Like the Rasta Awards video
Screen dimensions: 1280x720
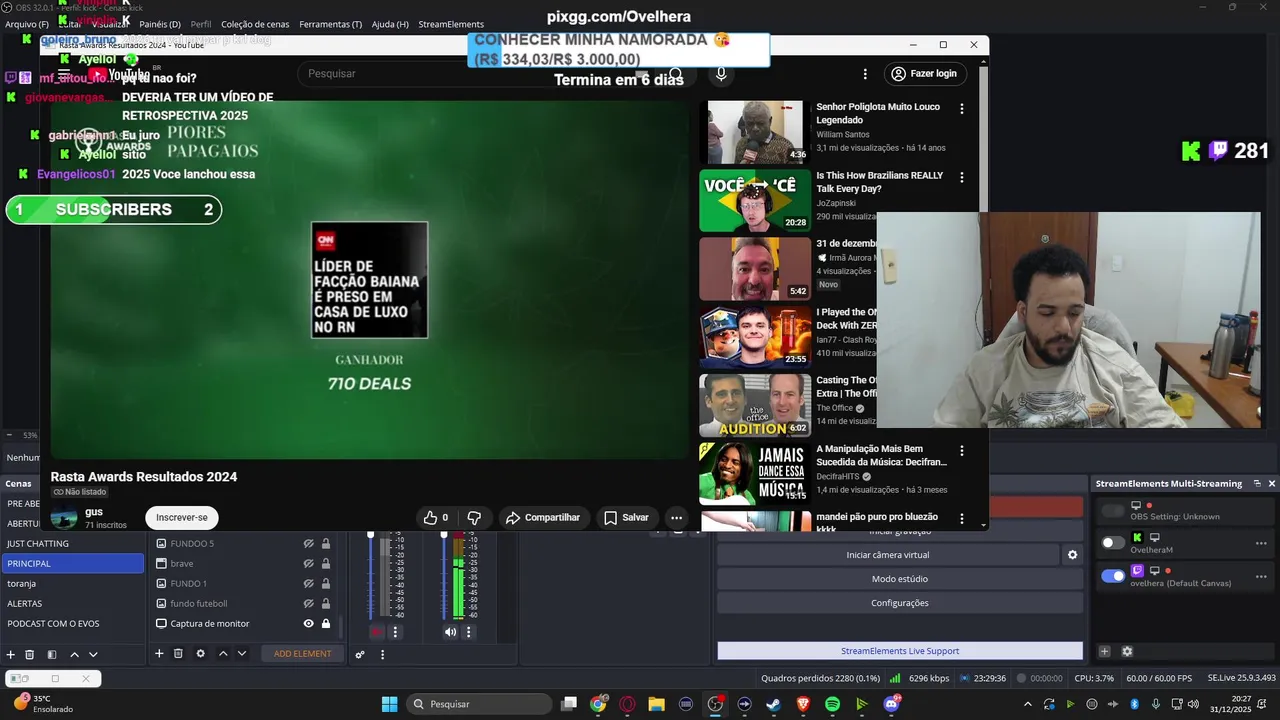click(436, 518)
